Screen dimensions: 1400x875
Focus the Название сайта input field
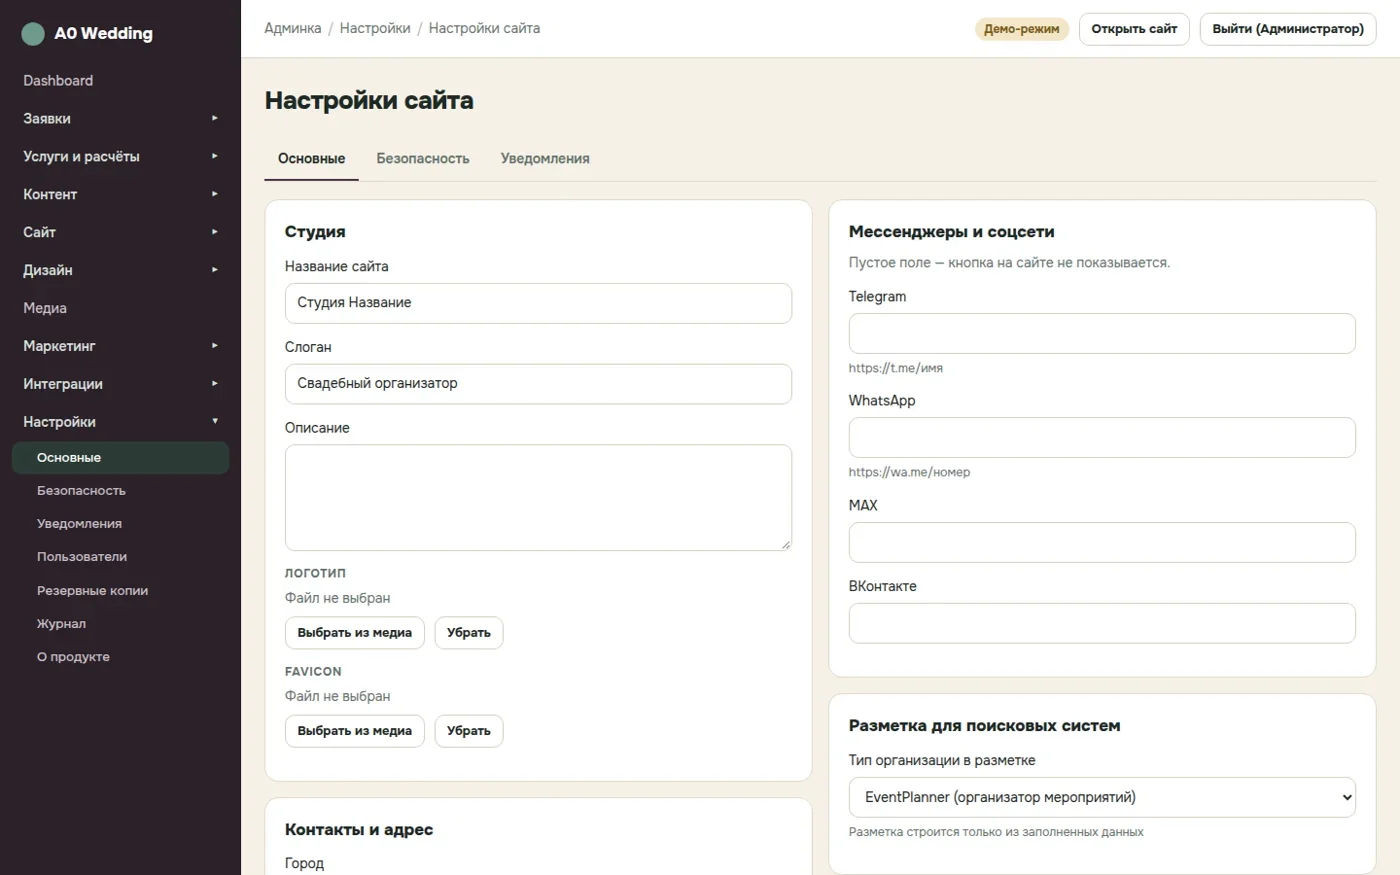pyautogui.click(x=538, y=303)
